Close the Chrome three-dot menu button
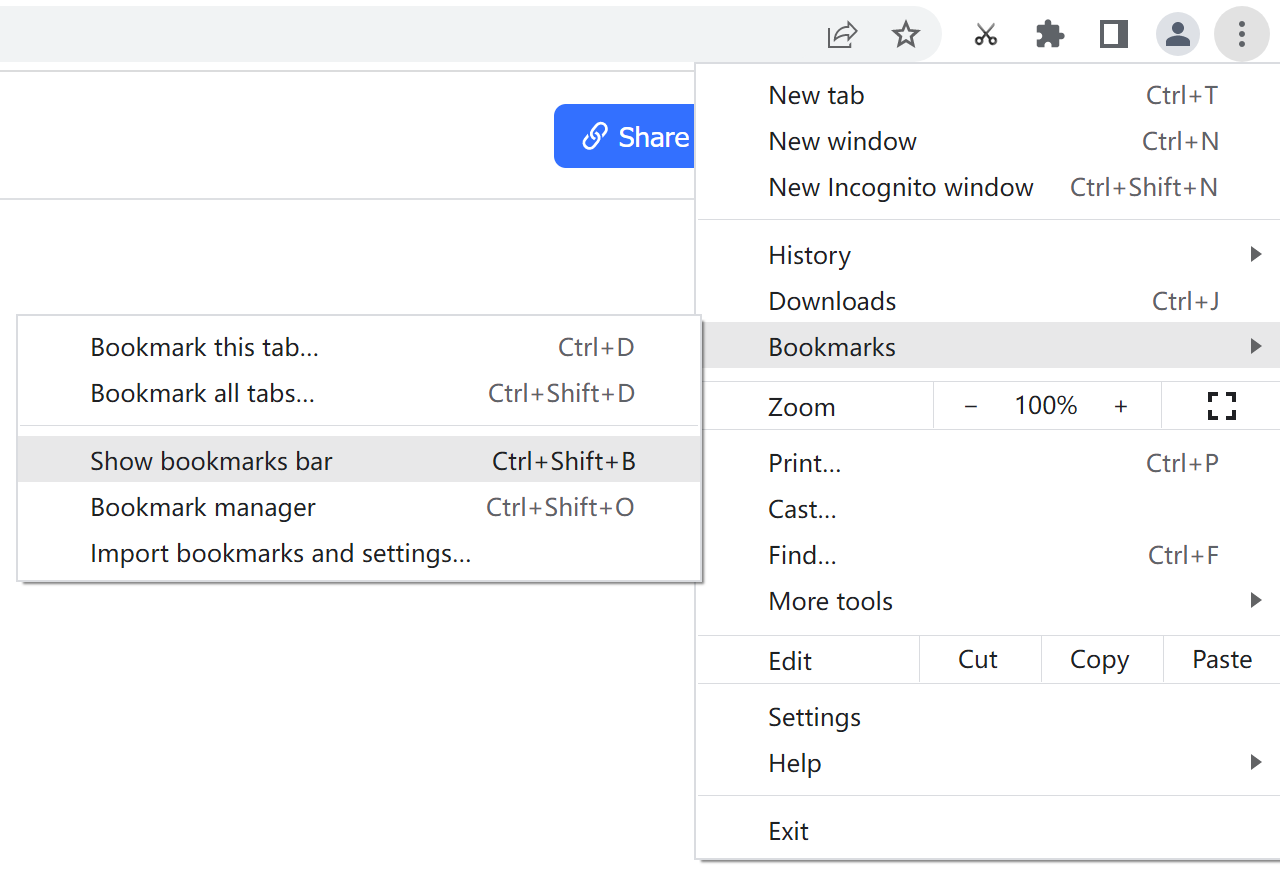The image size is (1280, 870). (x=1241, y=35)
